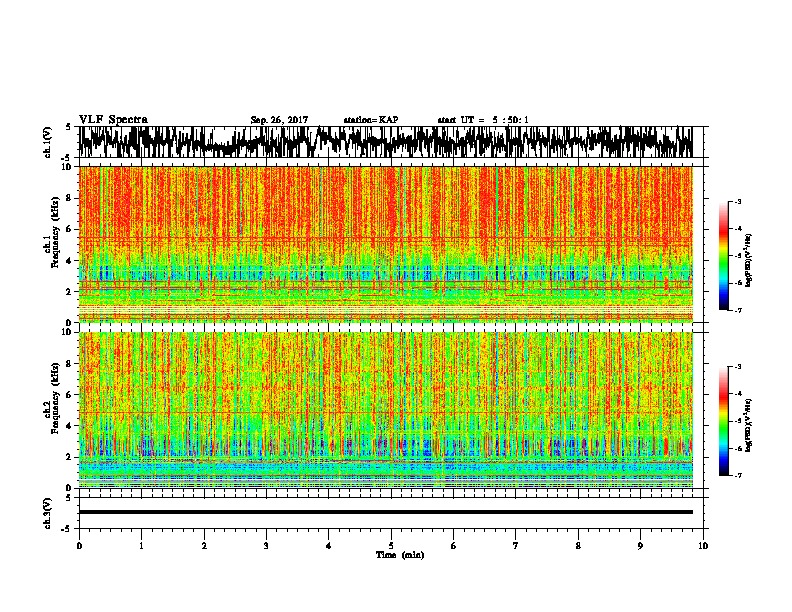This screenshot has height=612, width=792.
Task: Click the time axis tick label "1"
Action: click(141, 546)
